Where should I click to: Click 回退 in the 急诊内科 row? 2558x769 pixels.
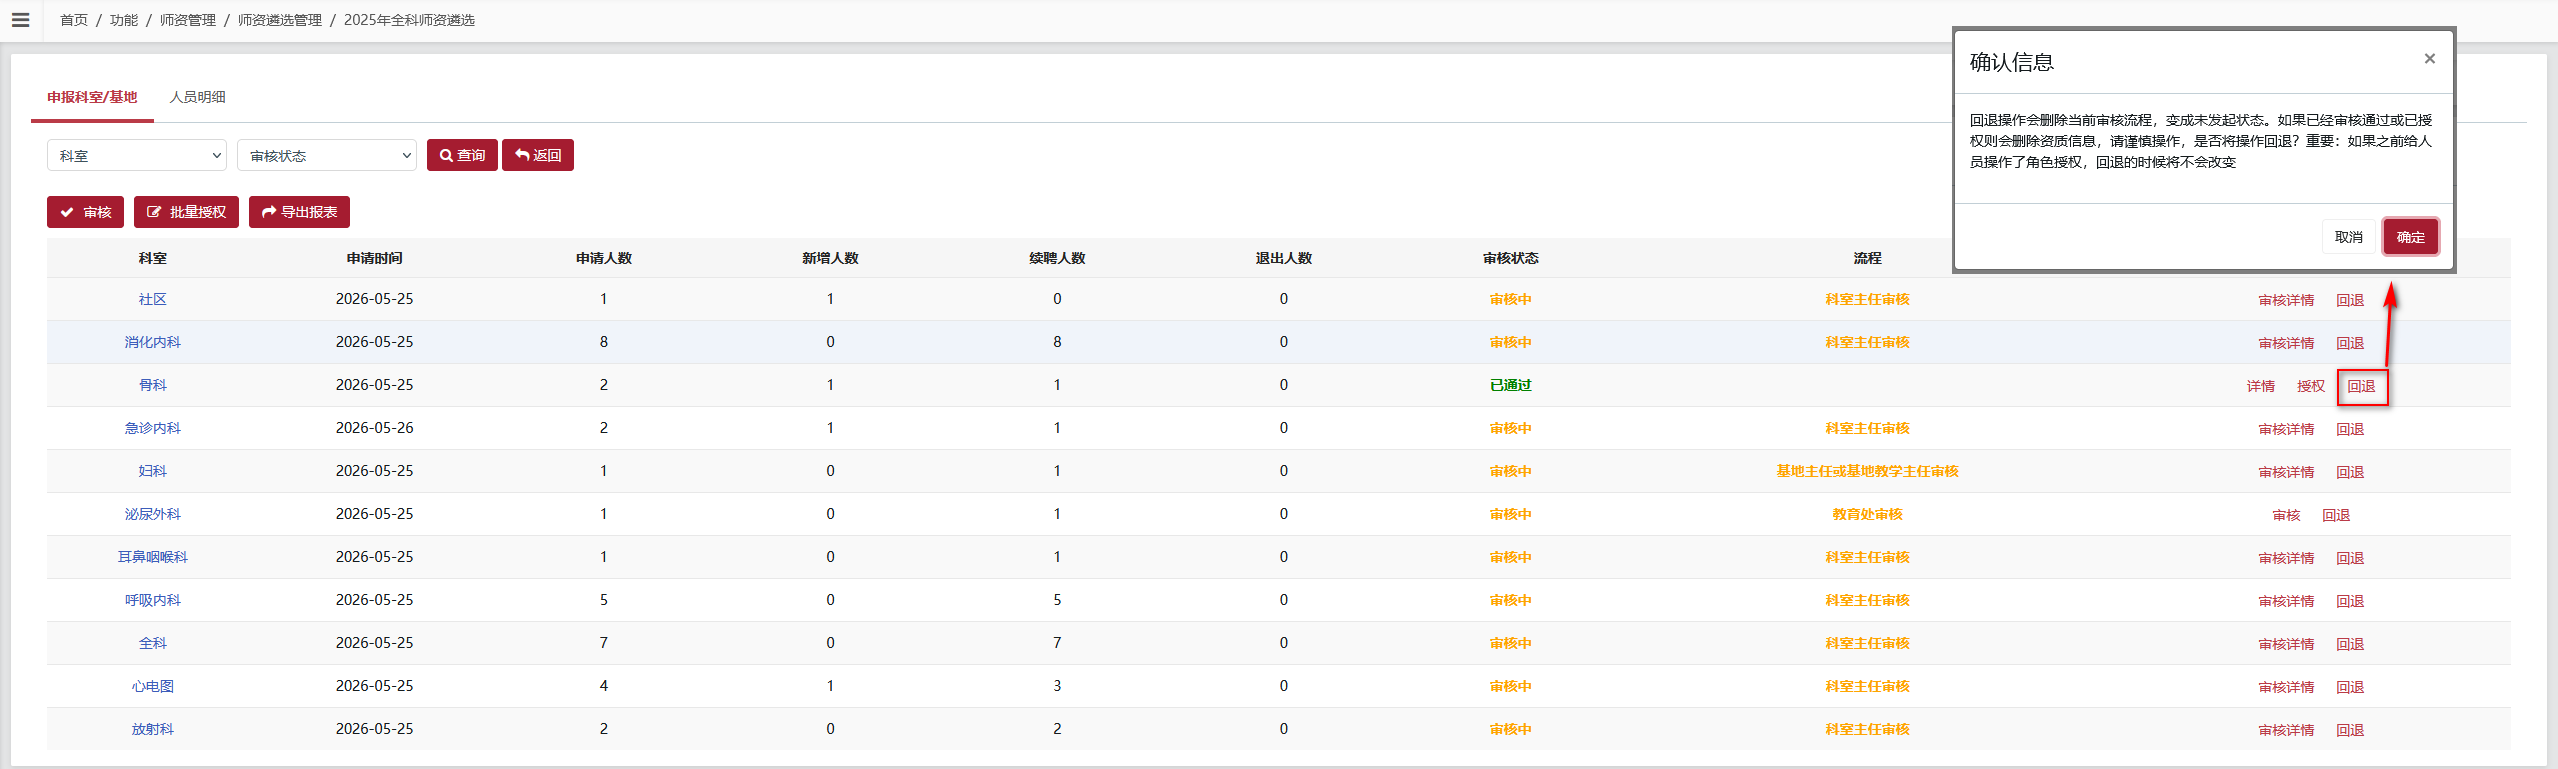pyautogui.click(x=2350, y=429)
